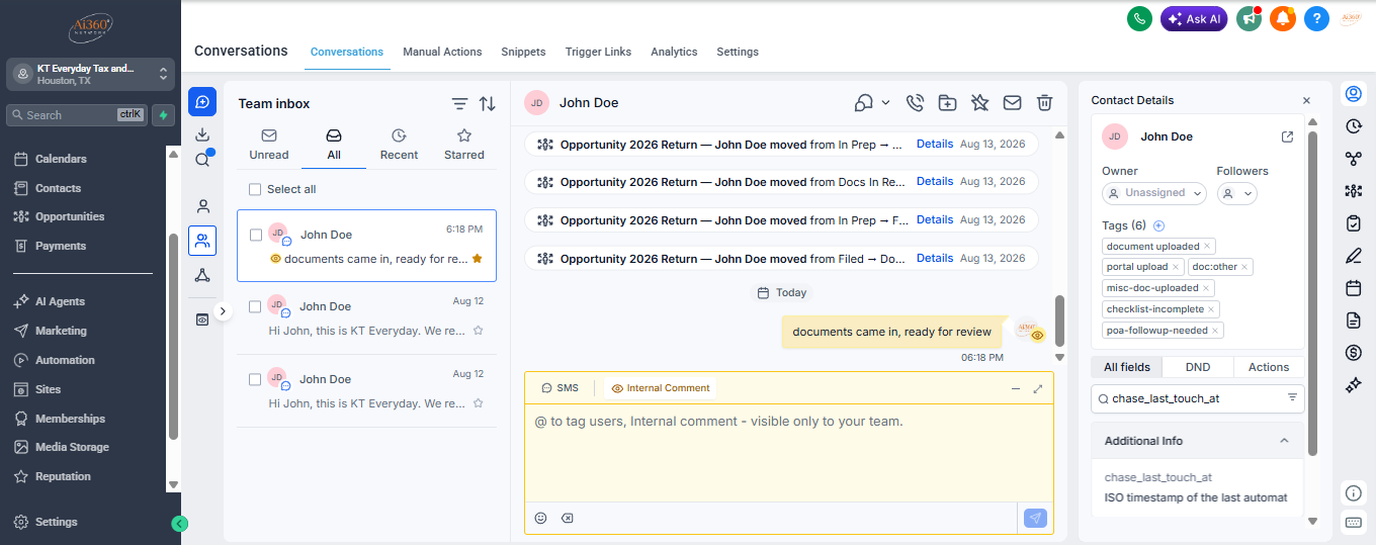
Task: Open the emoji picker in composer
Action: pyautogui.click(x=541, y=518)
